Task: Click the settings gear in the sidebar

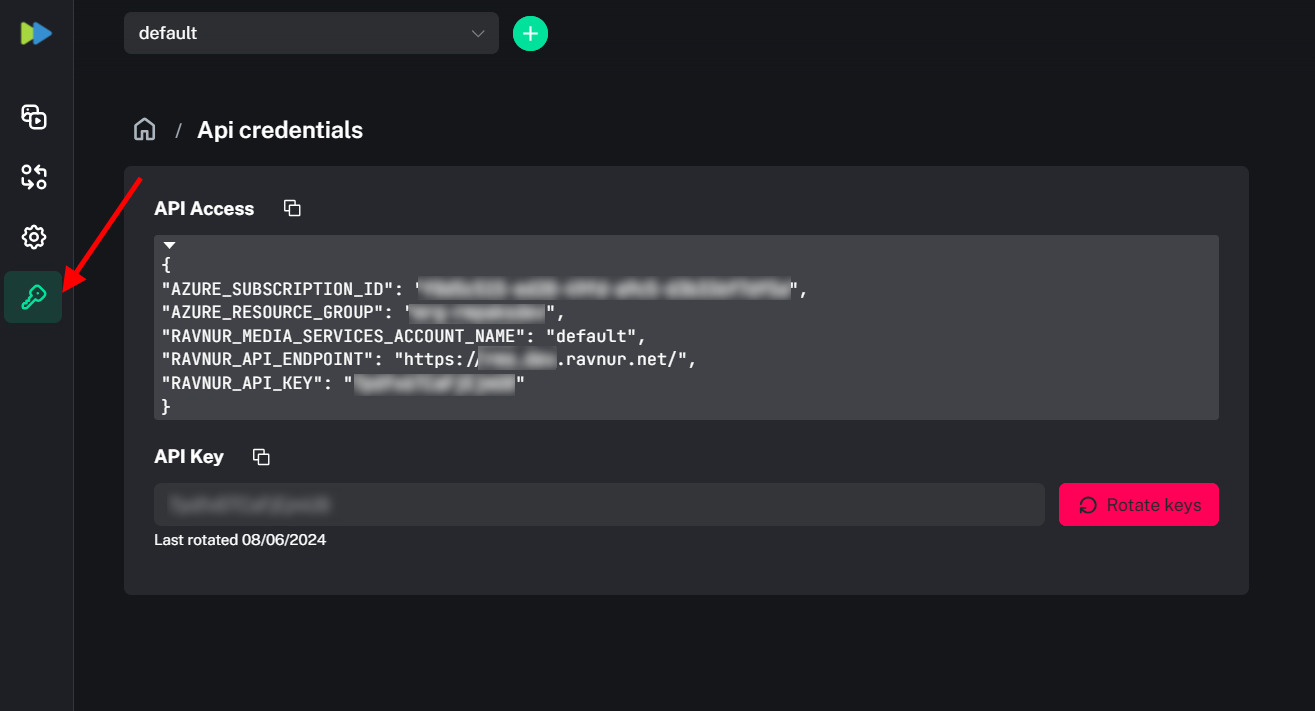Action: pos(33,237)
